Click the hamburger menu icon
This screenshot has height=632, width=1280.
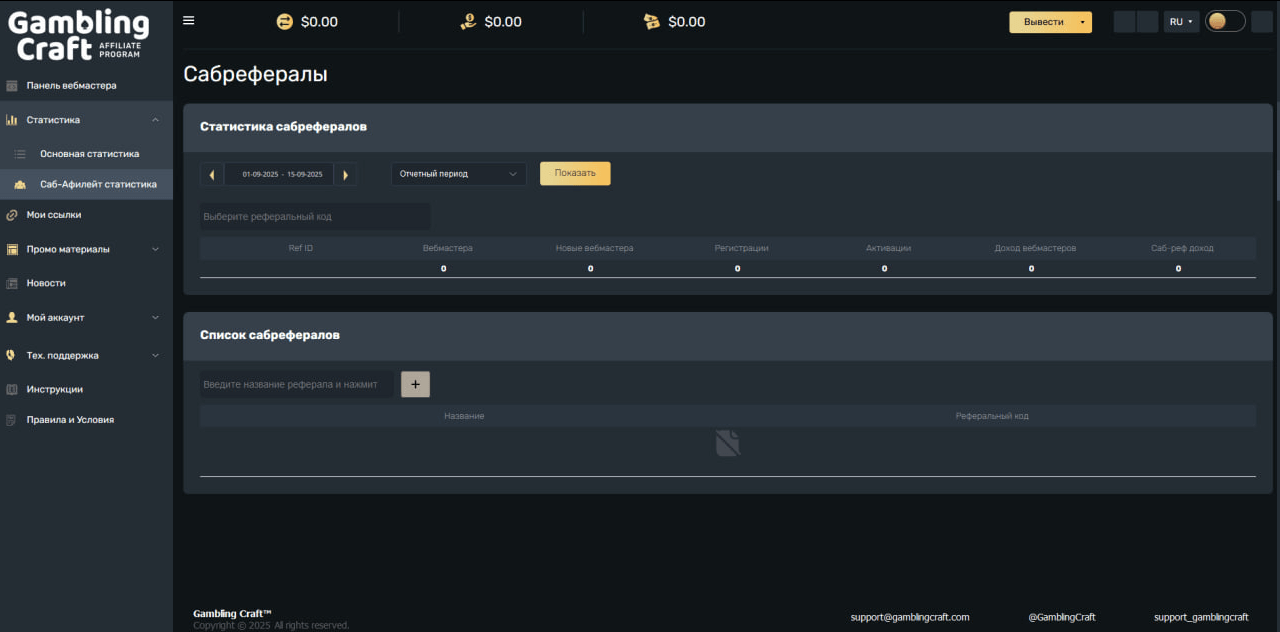(189, 21)
